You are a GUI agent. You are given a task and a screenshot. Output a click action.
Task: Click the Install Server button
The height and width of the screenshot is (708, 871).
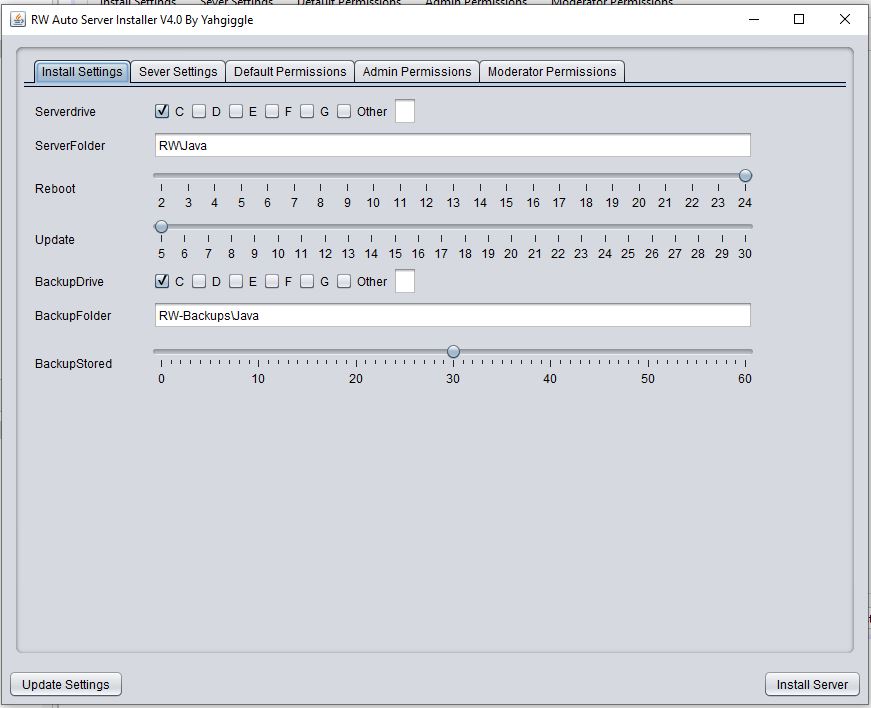coord(811,685)
